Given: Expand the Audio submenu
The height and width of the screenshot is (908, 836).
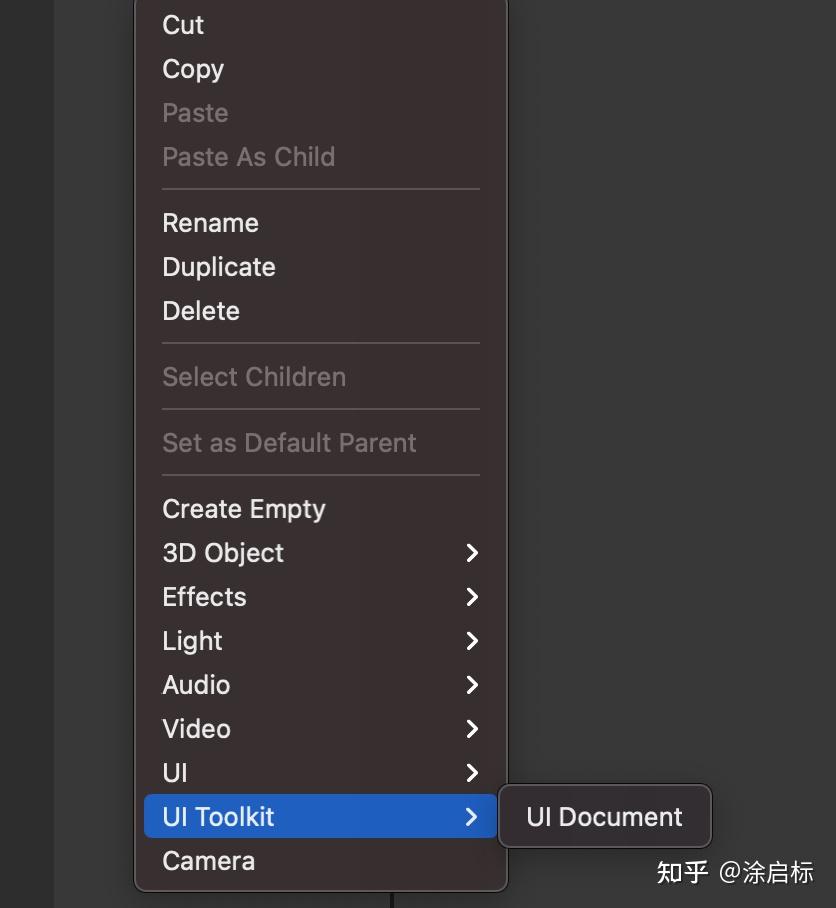Looking at the screenshot, I should click(196, 684).
